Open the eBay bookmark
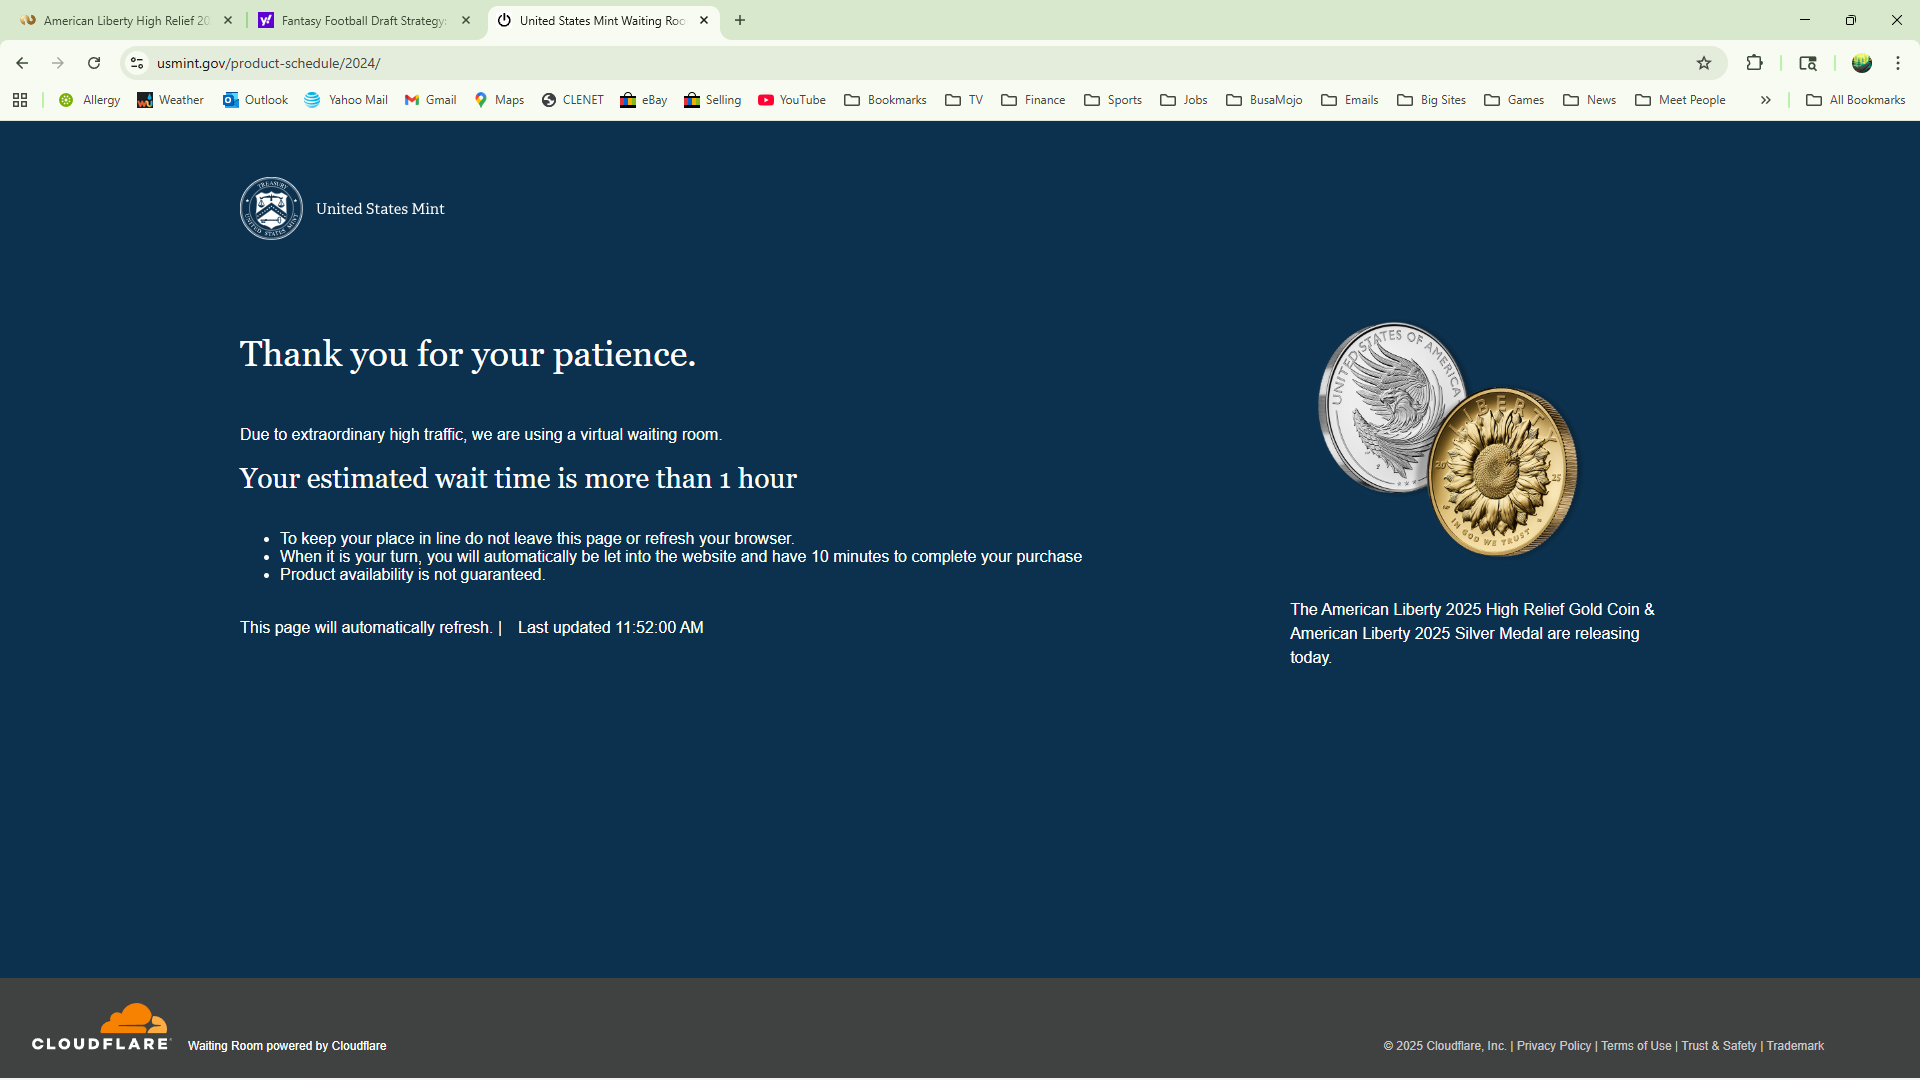This screenshot has width=1920, height=1080. point(643,100)
